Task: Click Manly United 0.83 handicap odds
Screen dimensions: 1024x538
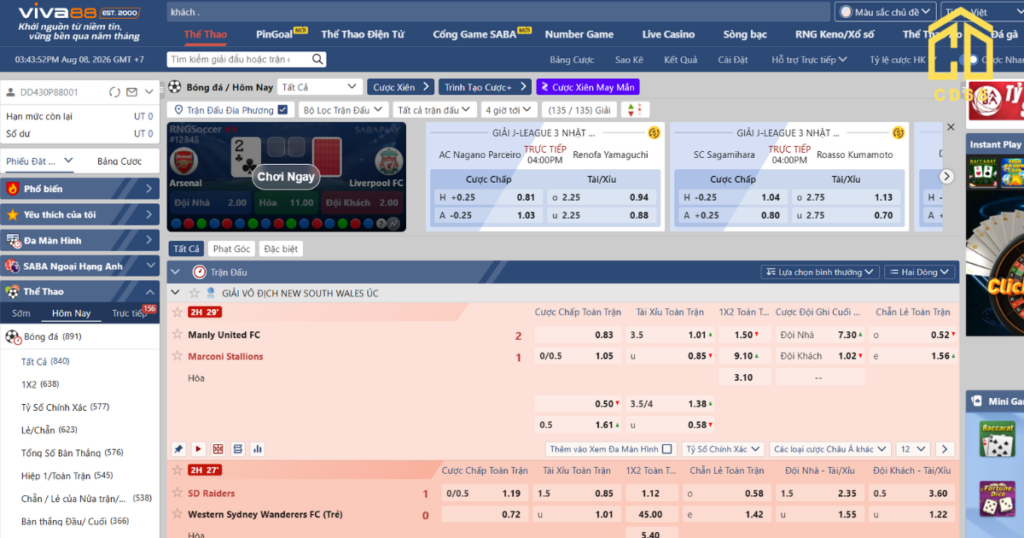Action: (x=577, y=334)
